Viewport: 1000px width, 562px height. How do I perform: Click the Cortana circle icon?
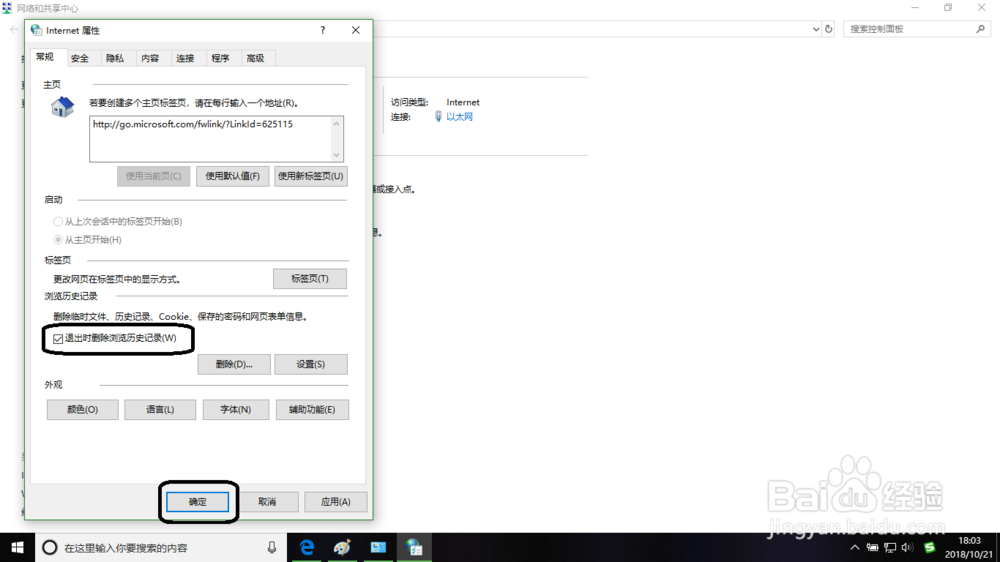(50, 547)
